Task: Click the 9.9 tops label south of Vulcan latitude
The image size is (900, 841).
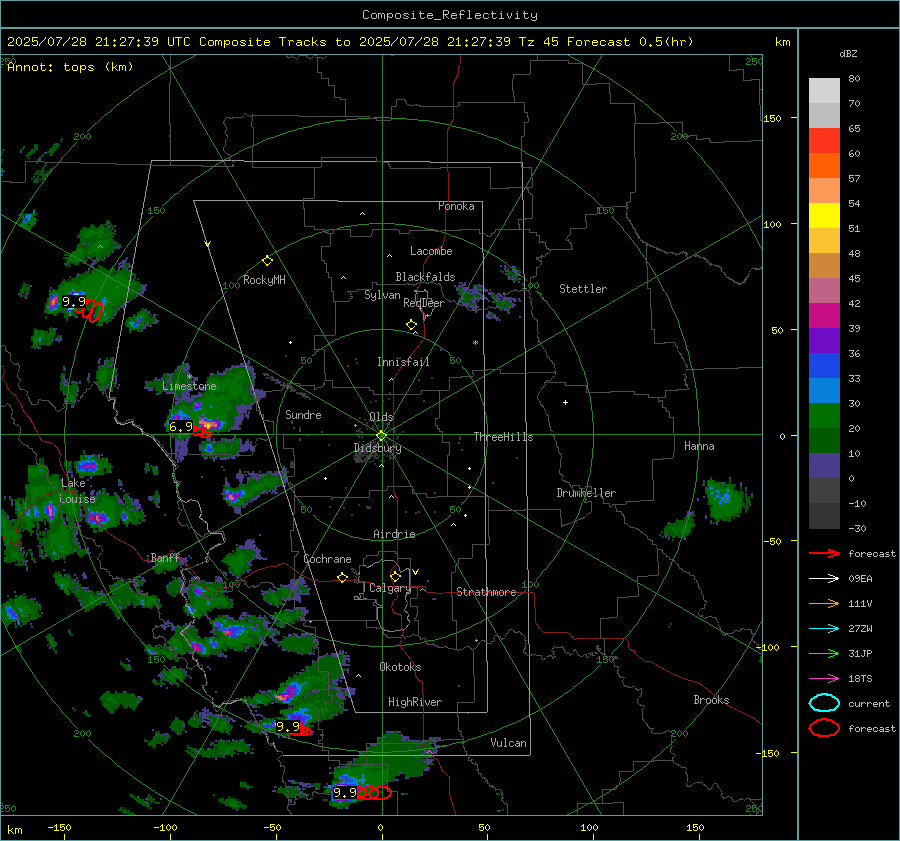Action: click(344, 793)
